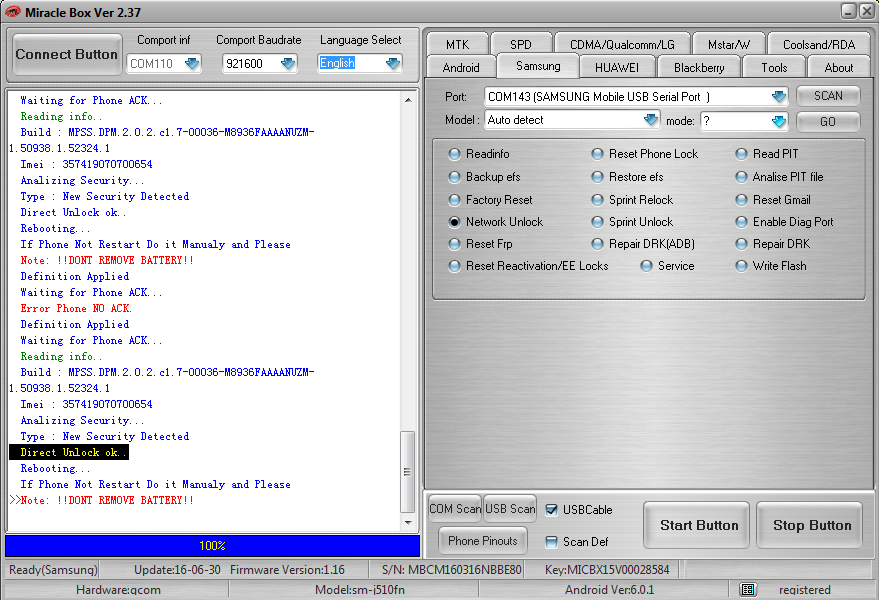This screenshot has width=879, height=600.
Task: Switch to the Android tab
Action: (461, 67)
